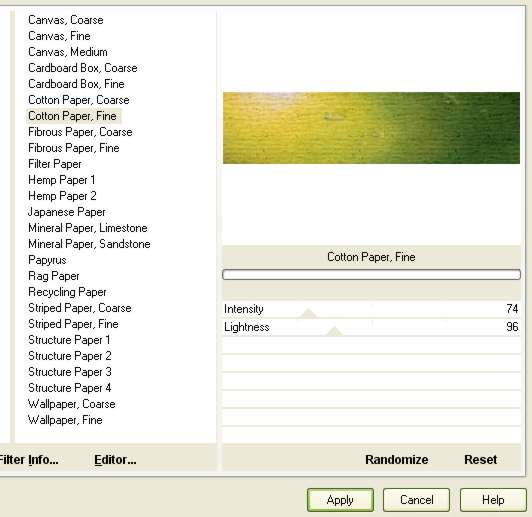Viewport: 532px width, 517px height.
Task: Reset the filter parameters
Action: (480, 460)
